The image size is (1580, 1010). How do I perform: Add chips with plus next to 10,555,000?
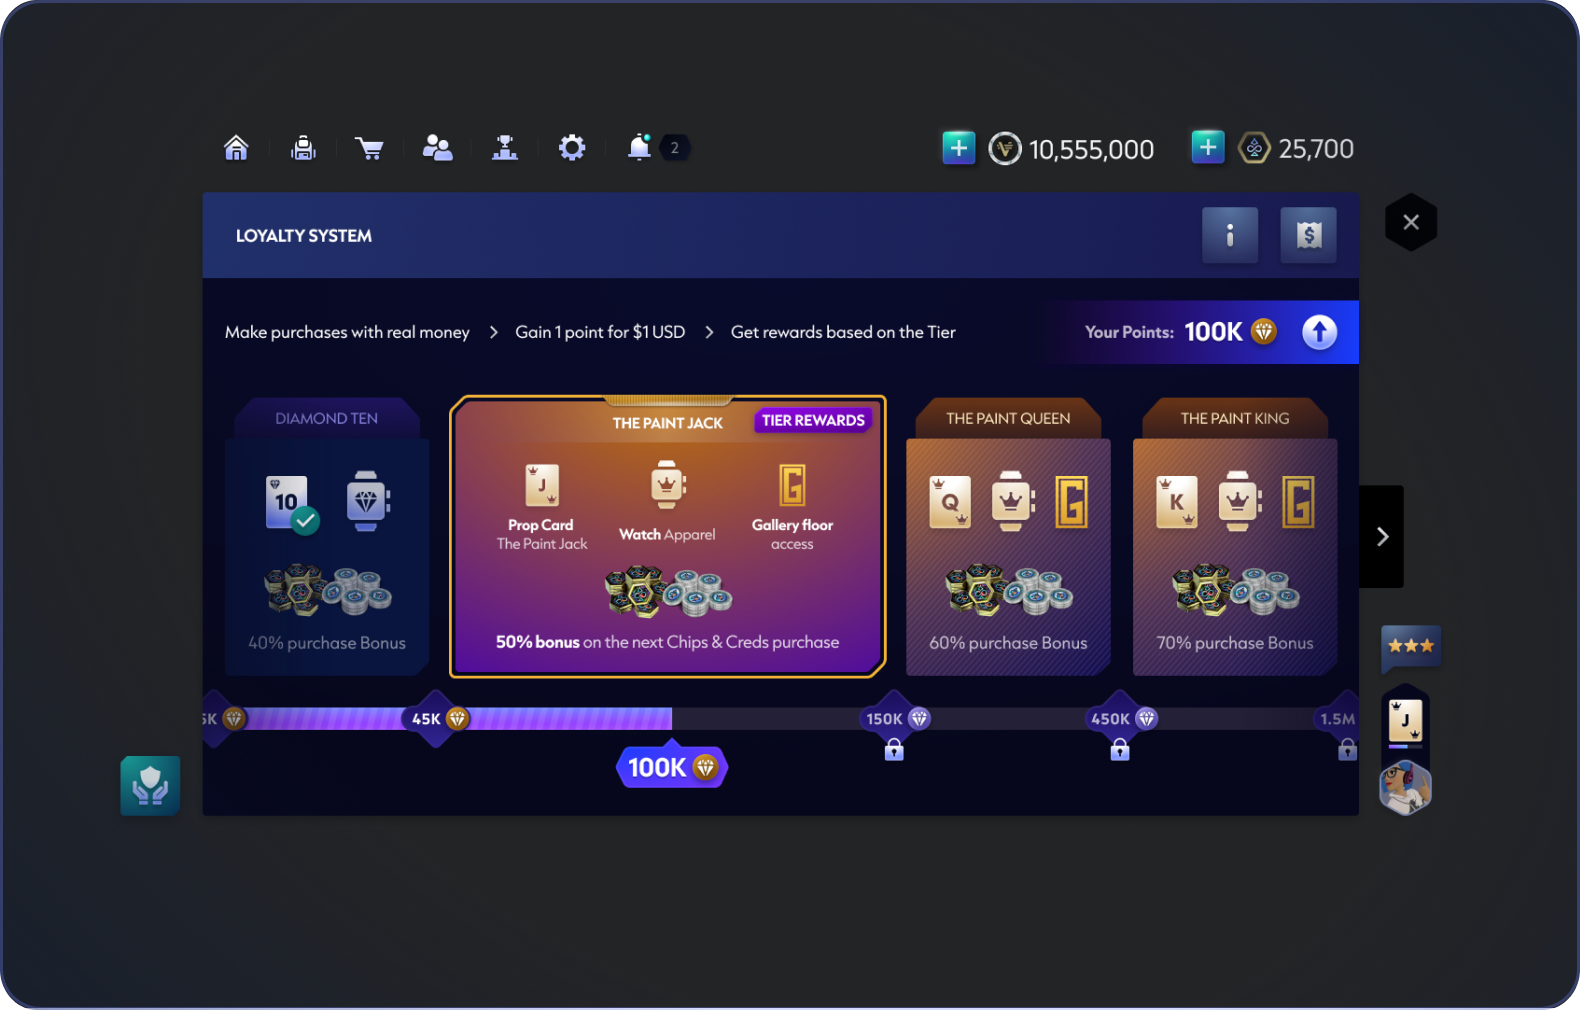click(958, 148)
